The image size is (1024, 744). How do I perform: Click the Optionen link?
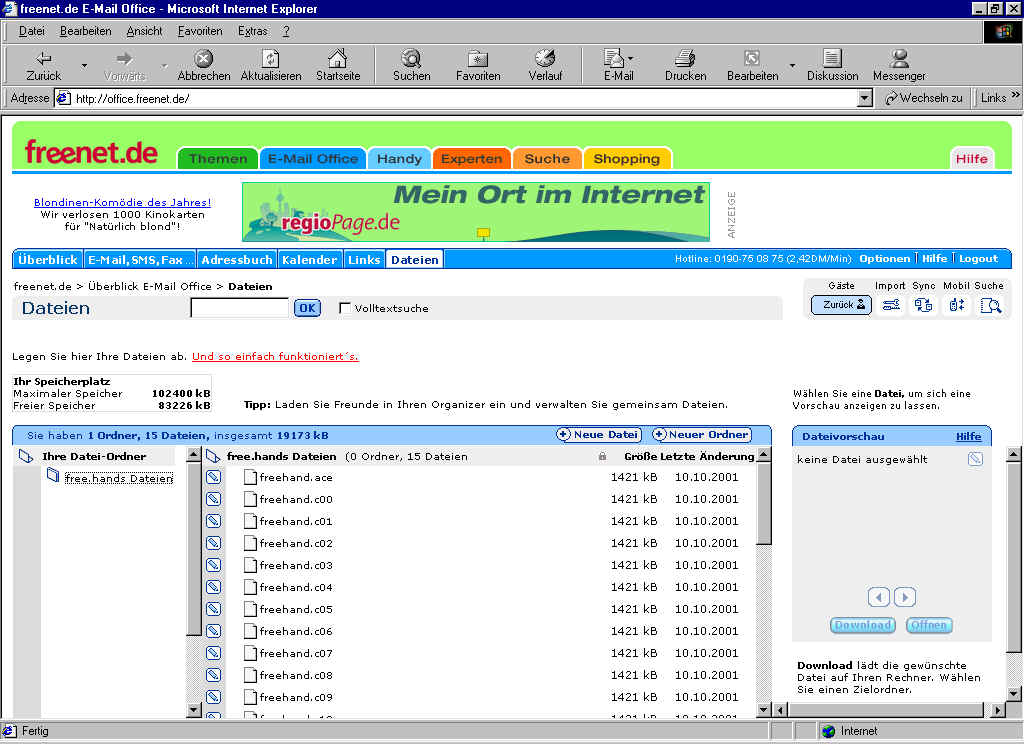884,259
